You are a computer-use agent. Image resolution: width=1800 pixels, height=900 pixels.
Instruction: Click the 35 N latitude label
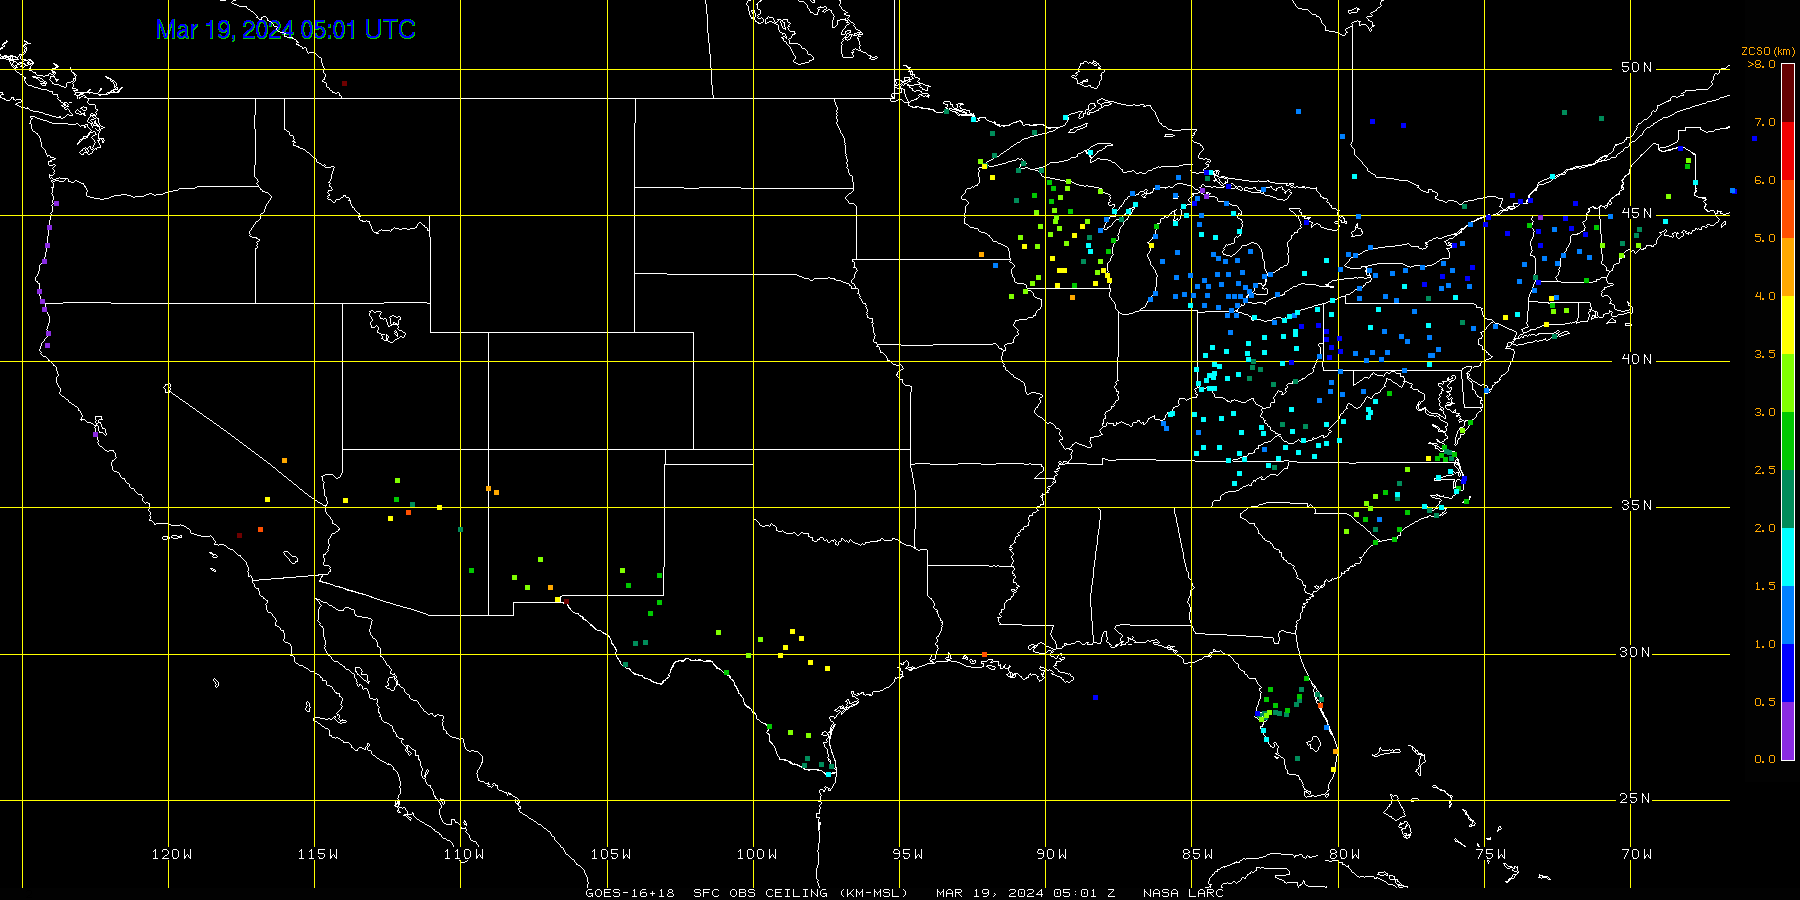pyautogui.click(x=1637, y=505)
